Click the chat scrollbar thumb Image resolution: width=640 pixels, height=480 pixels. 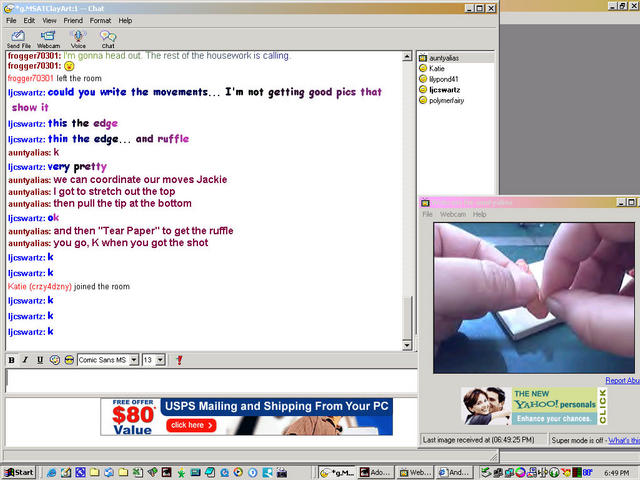point(407,317)
